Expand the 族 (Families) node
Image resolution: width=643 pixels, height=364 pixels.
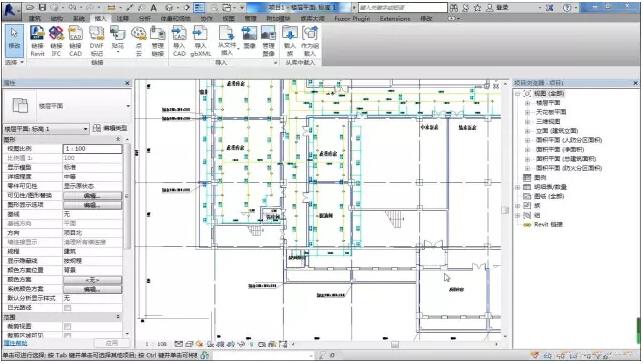coord(518,206)
